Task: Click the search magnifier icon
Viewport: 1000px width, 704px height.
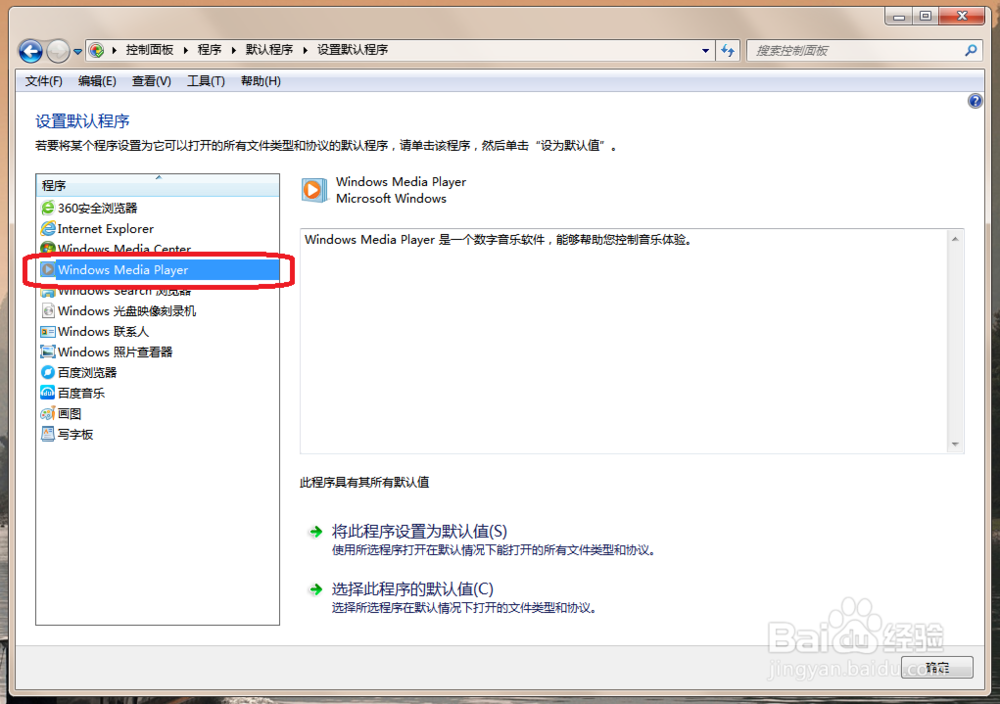Action: [971, 50]
